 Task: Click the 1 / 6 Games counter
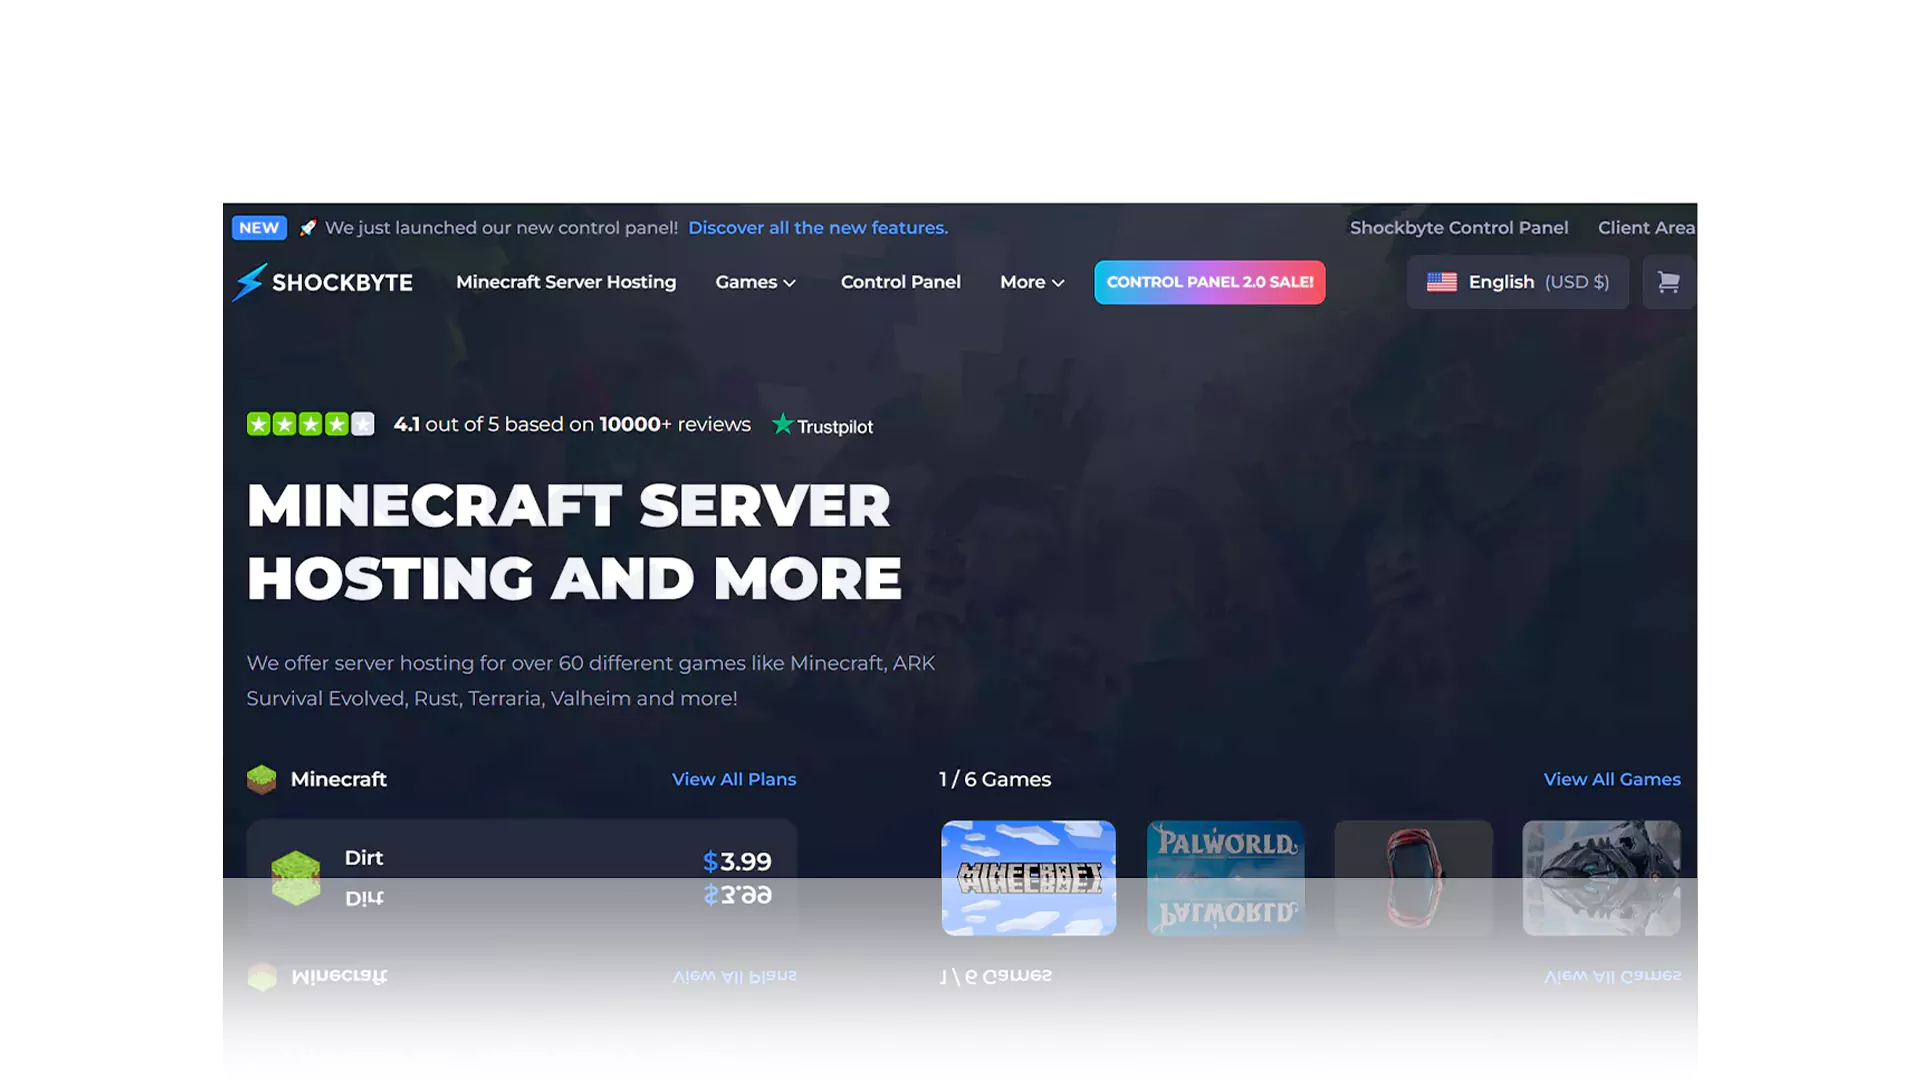tap(995, 779)
